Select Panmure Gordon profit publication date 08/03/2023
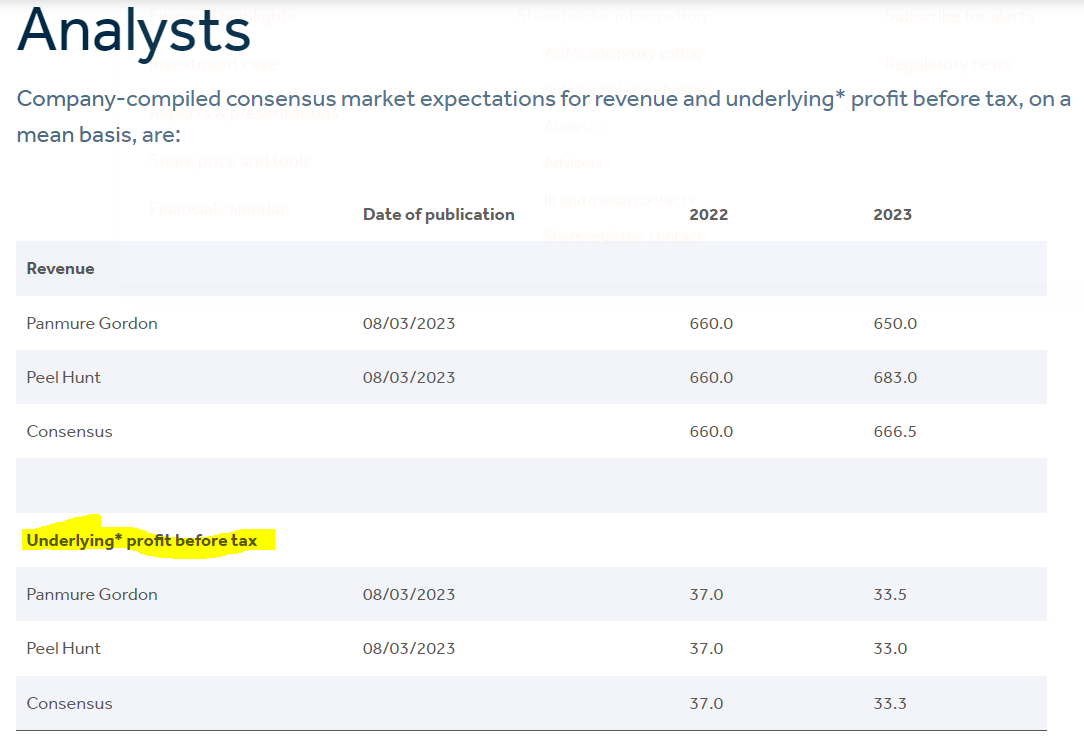This screenshot has height=740, width=1084. click(x=409, y=594)
